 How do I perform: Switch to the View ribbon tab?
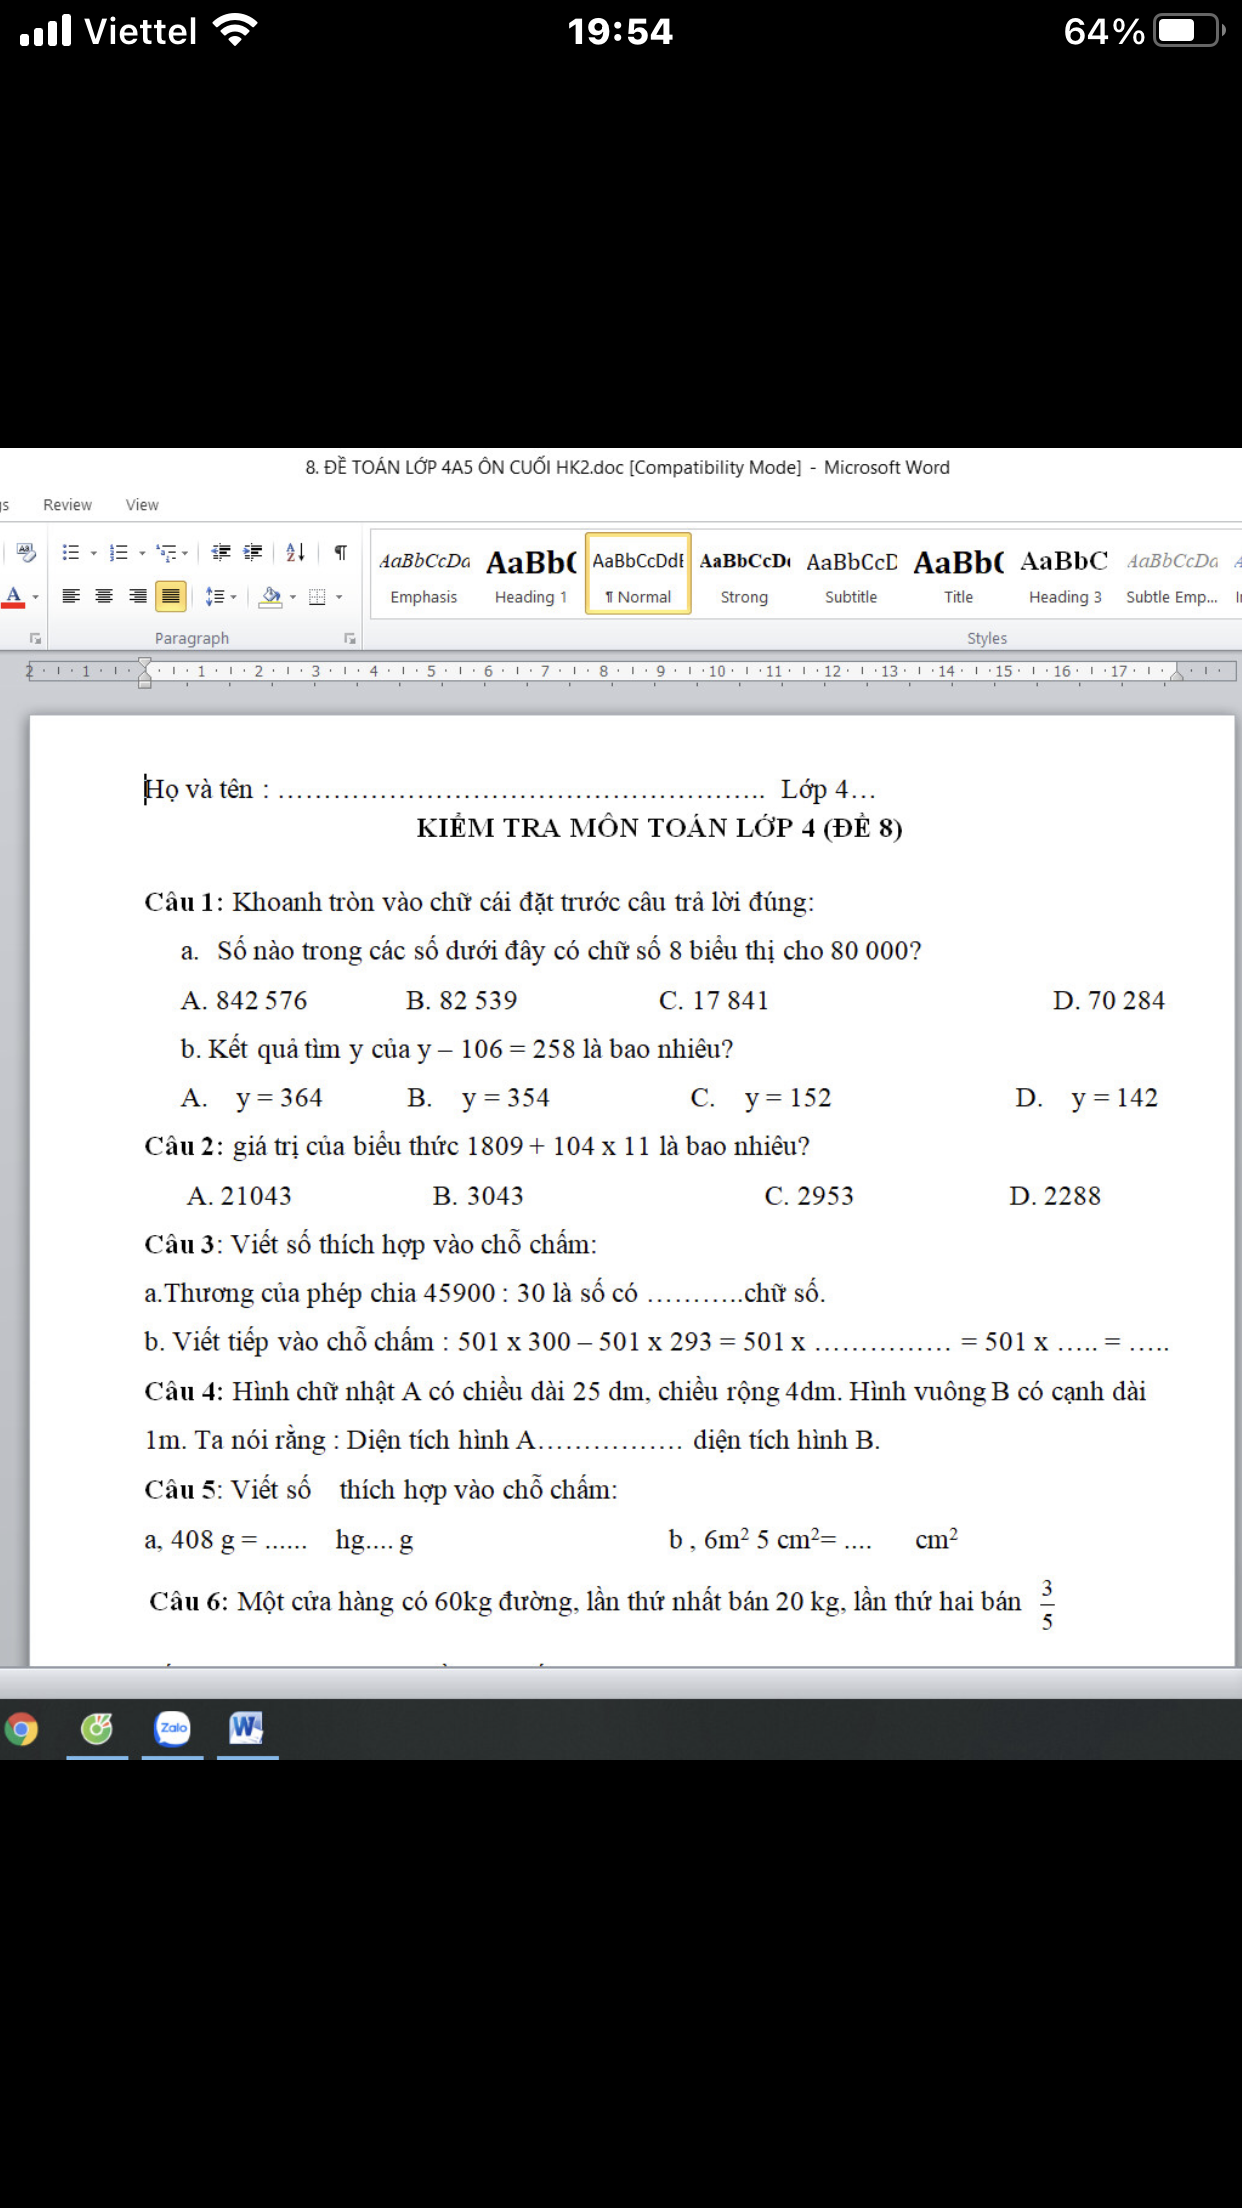coord(142,505)
